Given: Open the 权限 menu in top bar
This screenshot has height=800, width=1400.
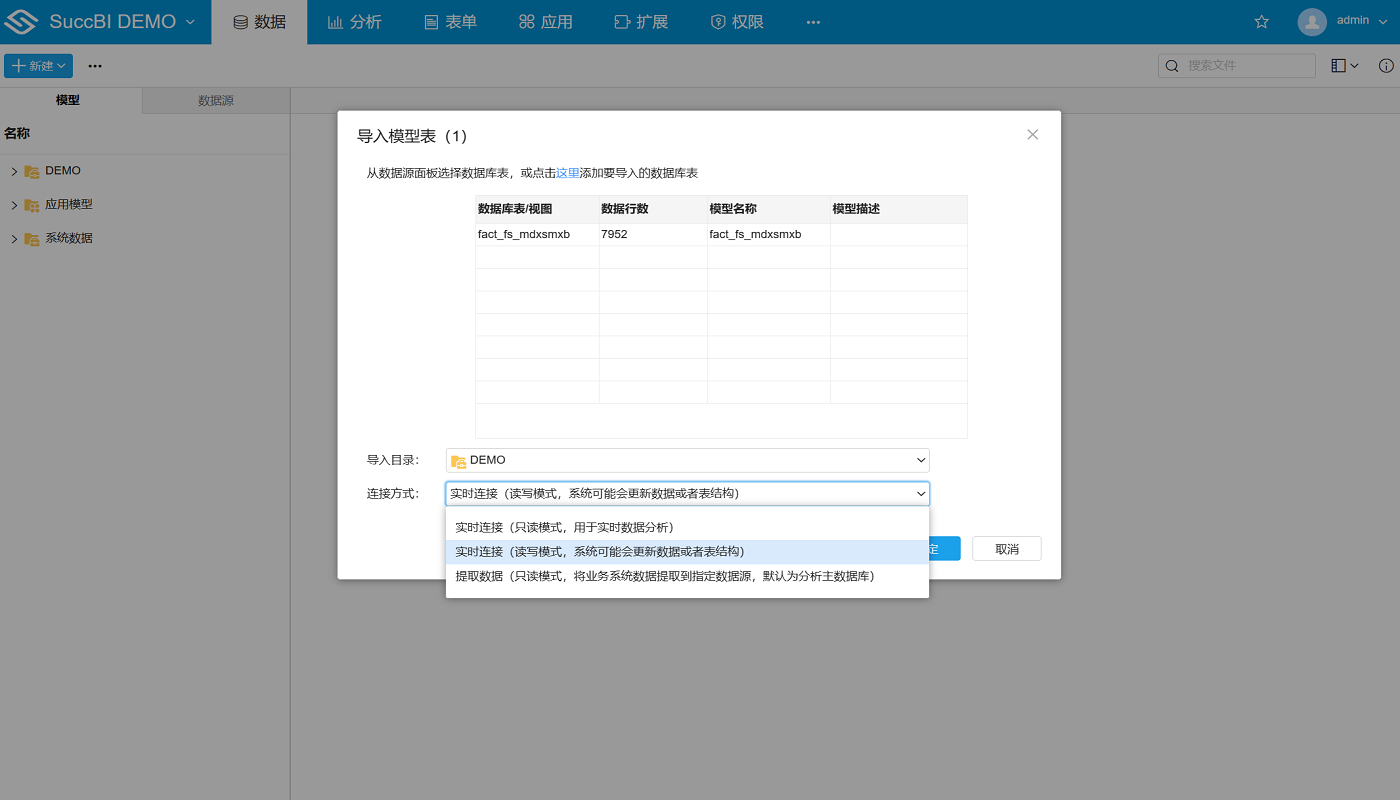Looking at the screenshot, I should (x=737, y=22).
